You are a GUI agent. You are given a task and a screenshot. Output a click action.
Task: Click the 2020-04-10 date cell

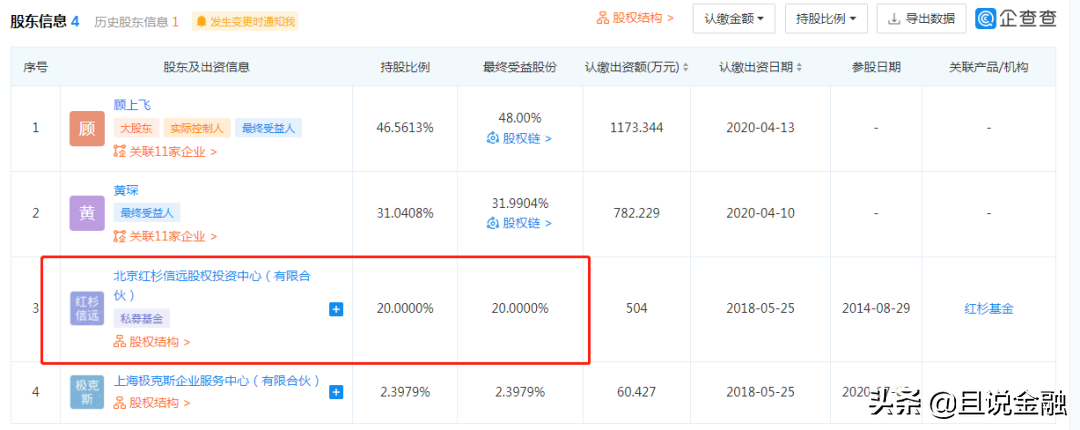(760, 213)
